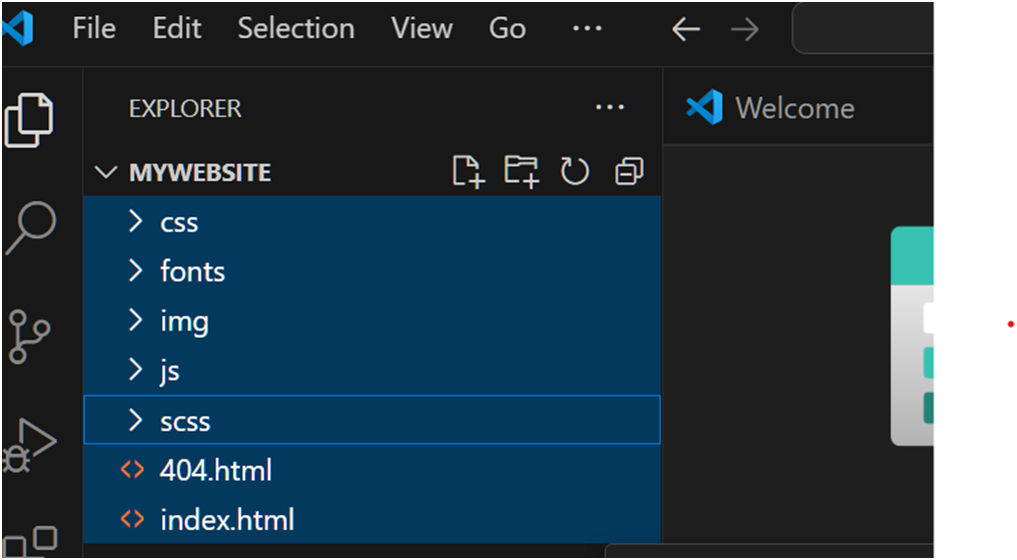Screen dimensions: 1017x560
Task: Open the Selection menu
Action: tap(296, 29)
